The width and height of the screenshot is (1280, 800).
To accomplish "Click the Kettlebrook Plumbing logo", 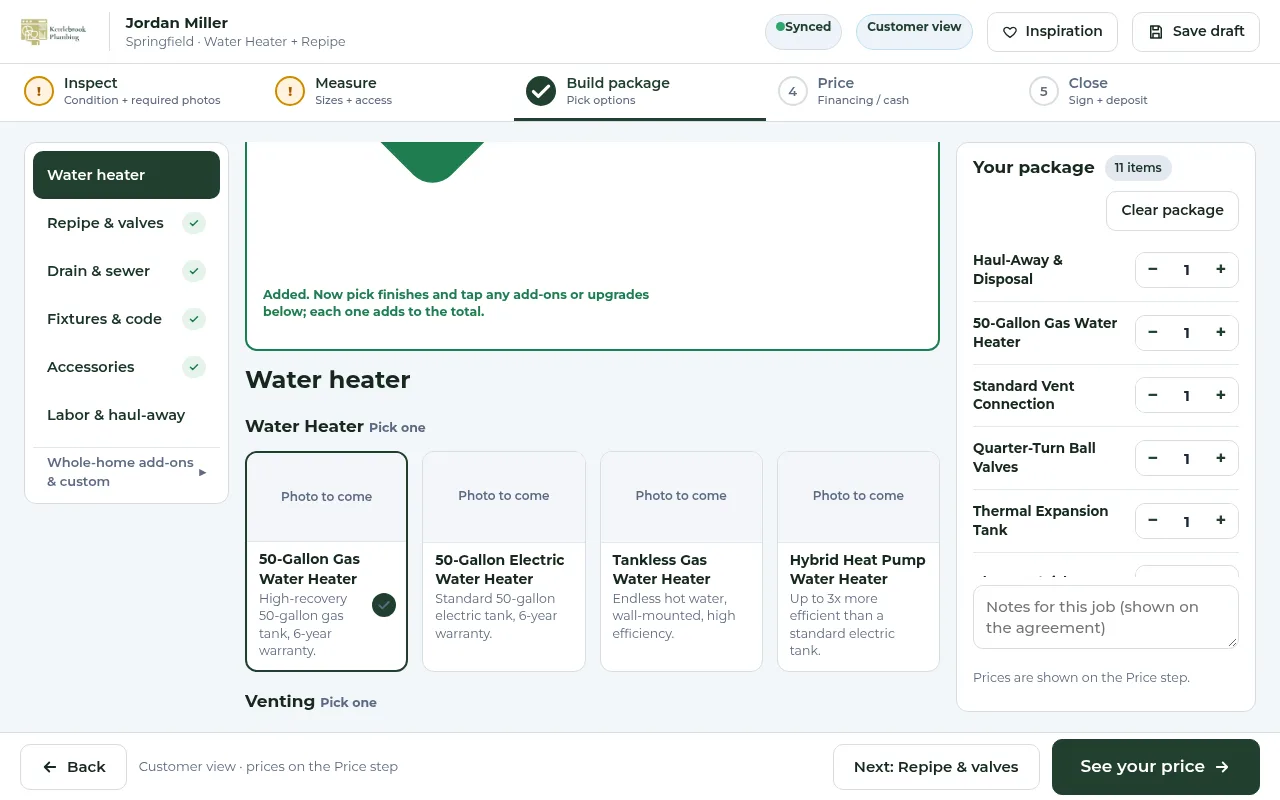I will (x=55, y=31).
